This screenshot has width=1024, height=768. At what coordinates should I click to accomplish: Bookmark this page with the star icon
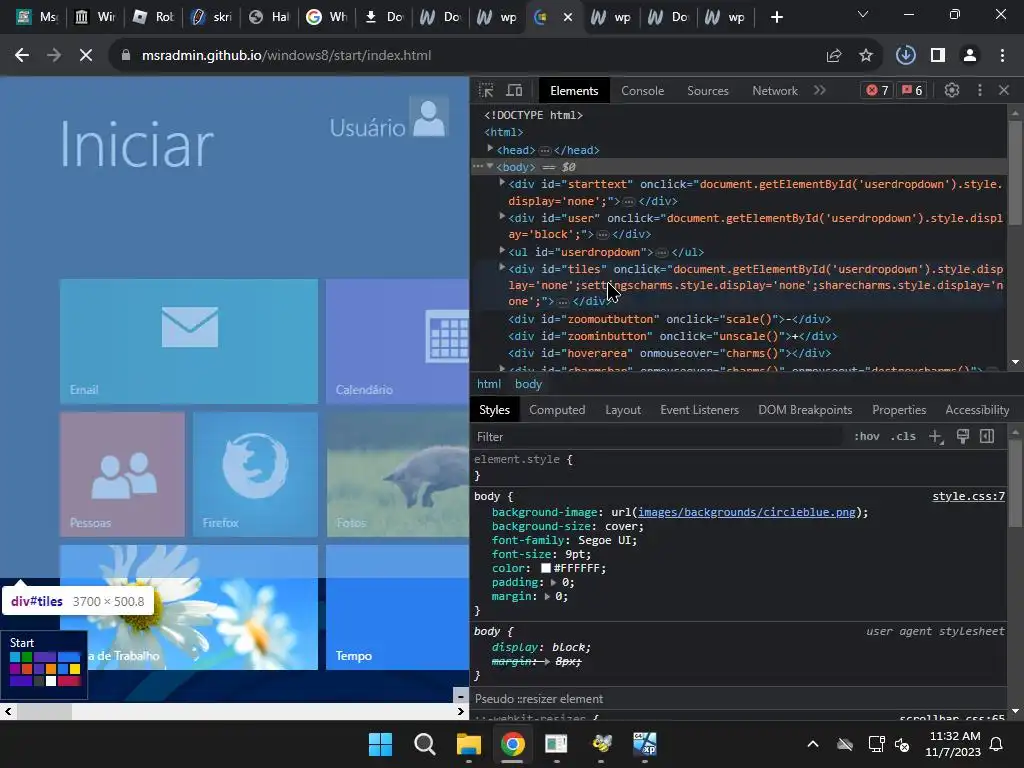click(866, 56)
